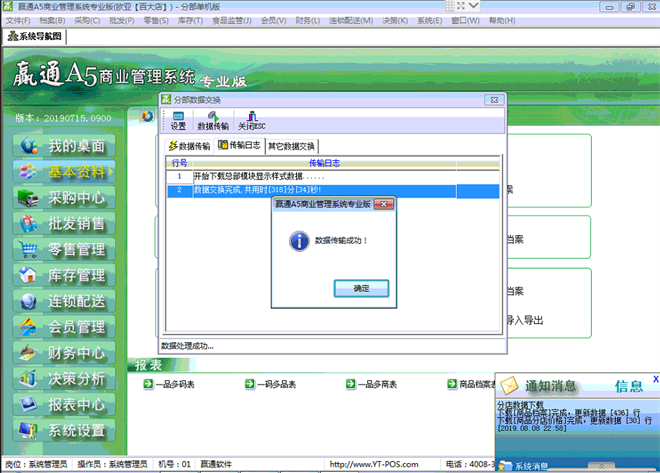The image size is (660, 473).
Task: Close the 通知消息 popup with X
Action: pyautogui.click(x=655, y=379)
